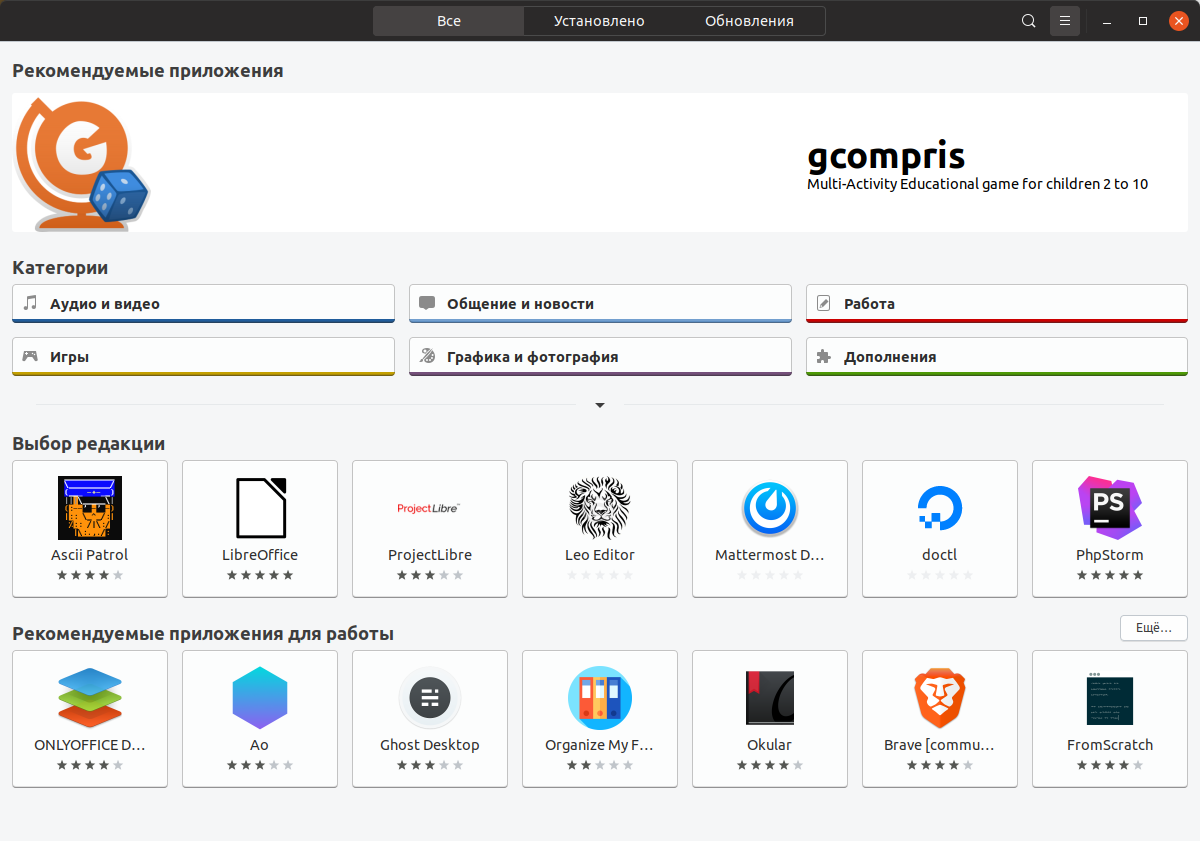Click the brush icon beside Графика и фотография

(427, 356)
